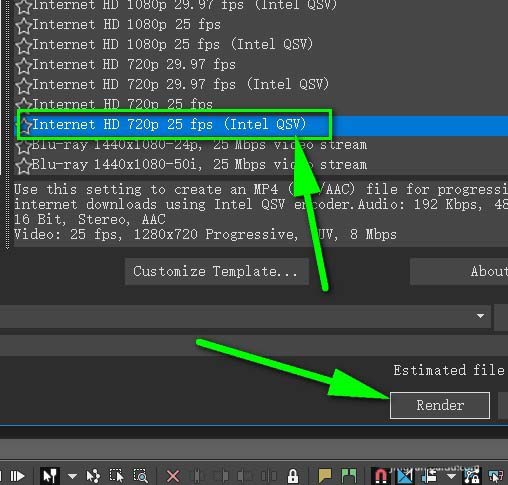The image size is (508, 485).
Task: Select the Selection edit tool
Action: click(116, 476)
